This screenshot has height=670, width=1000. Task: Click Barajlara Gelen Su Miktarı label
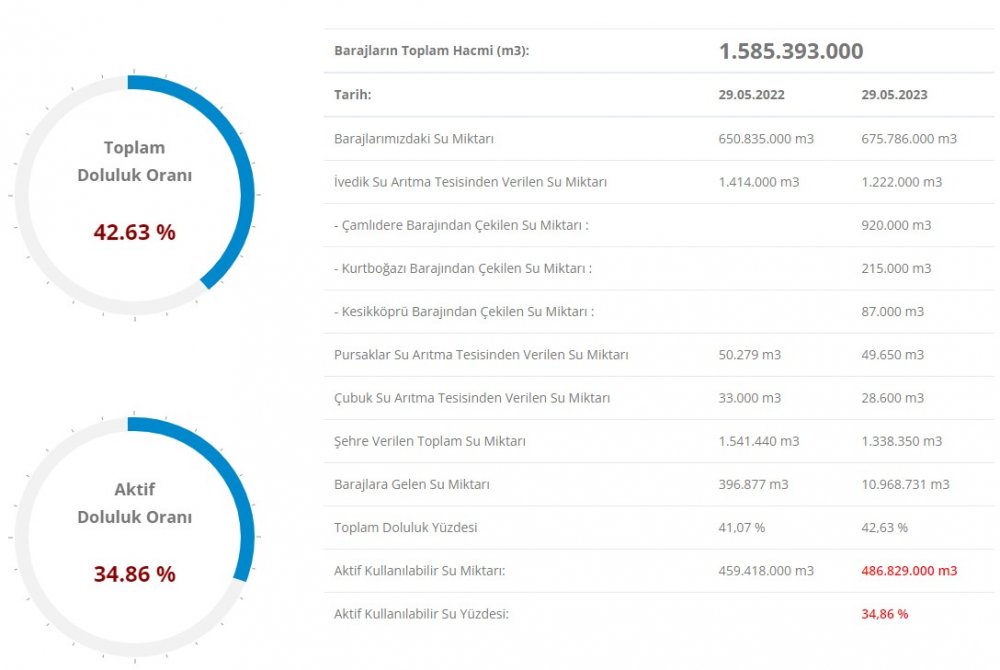pos(411,484)
